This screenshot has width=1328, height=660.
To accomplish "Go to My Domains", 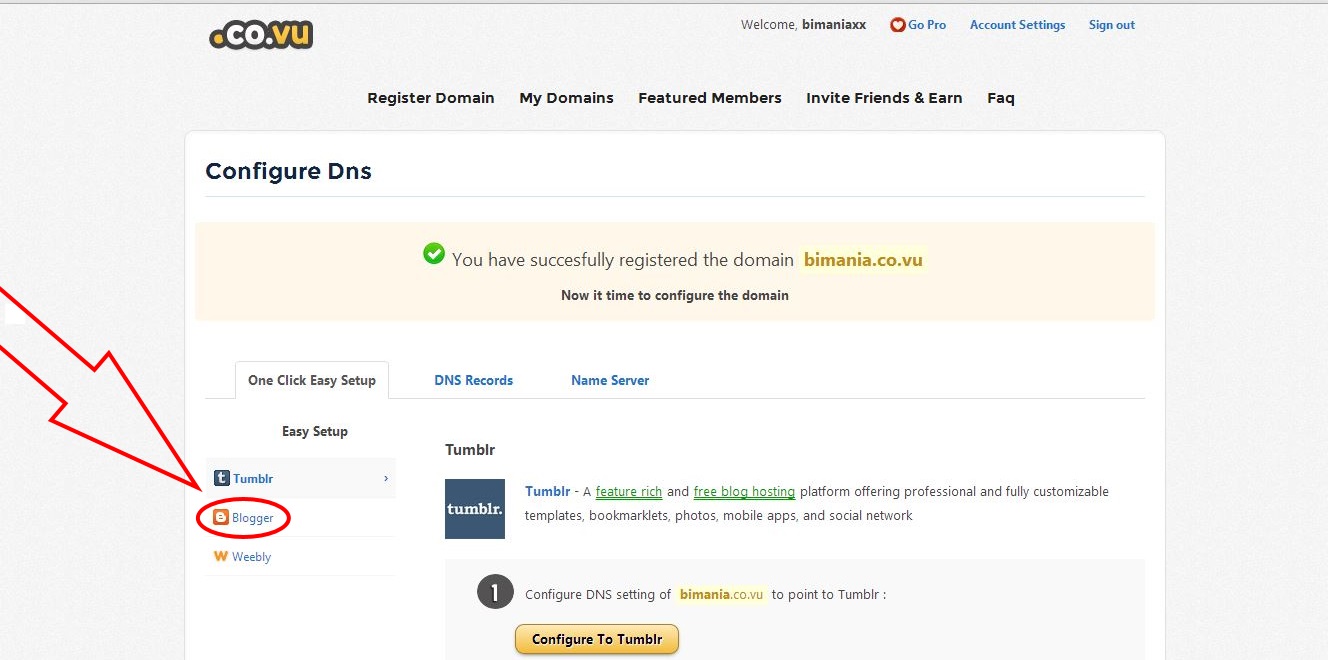I will tap(566, 98).
